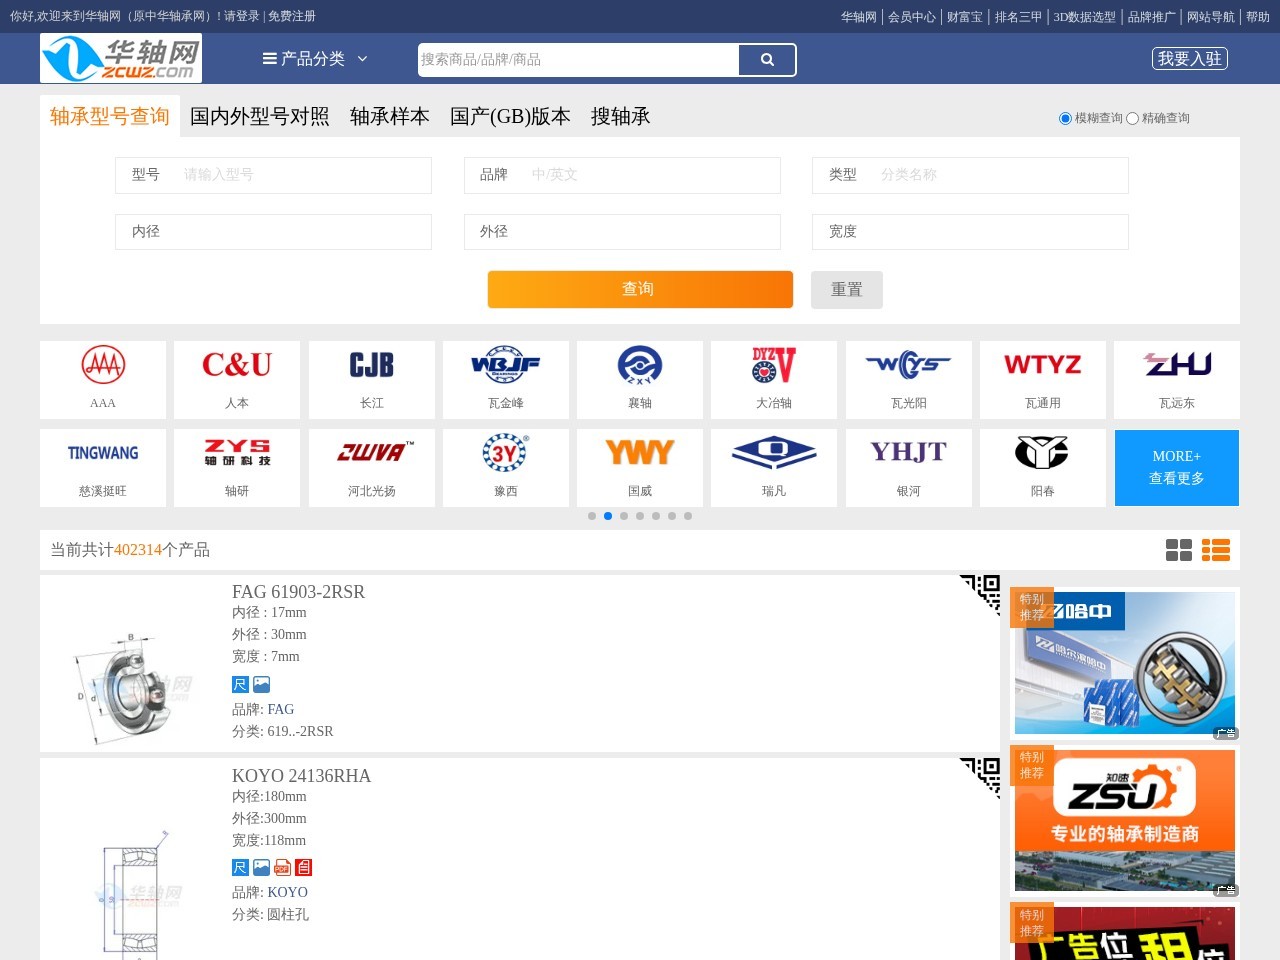Open the ZWVA 河北光扬 brand tile
Screen dimensions: 1280x960
372,468
